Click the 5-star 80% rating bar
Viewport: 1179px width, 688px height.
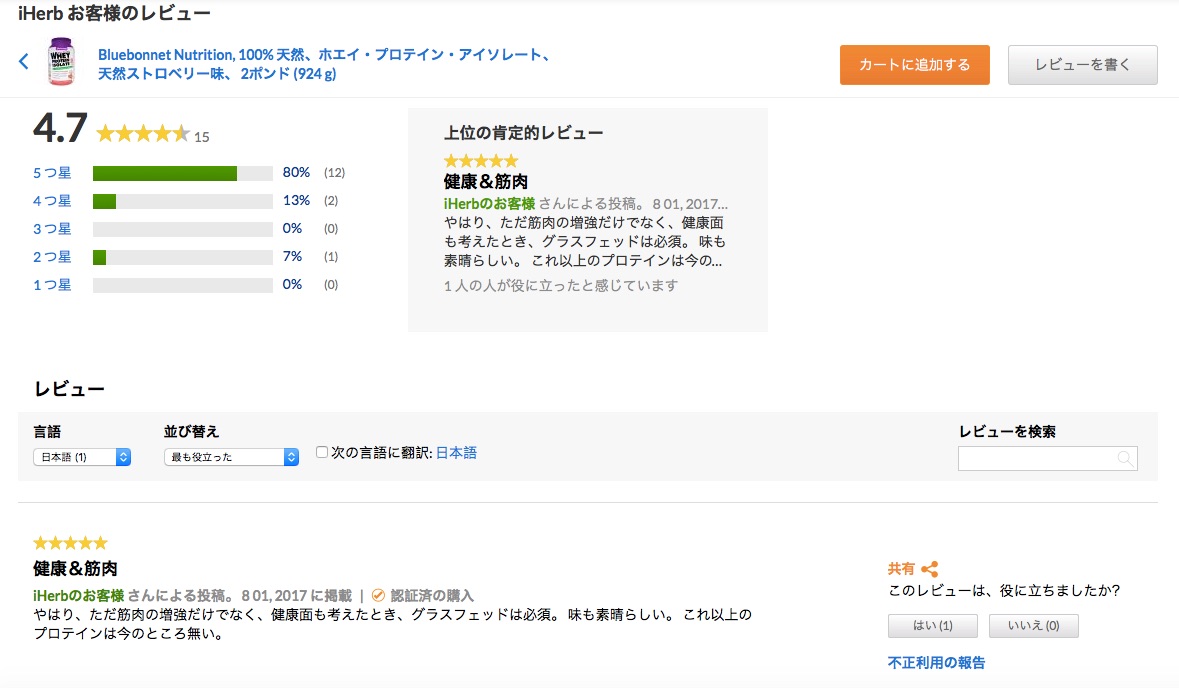pos(183,173)
